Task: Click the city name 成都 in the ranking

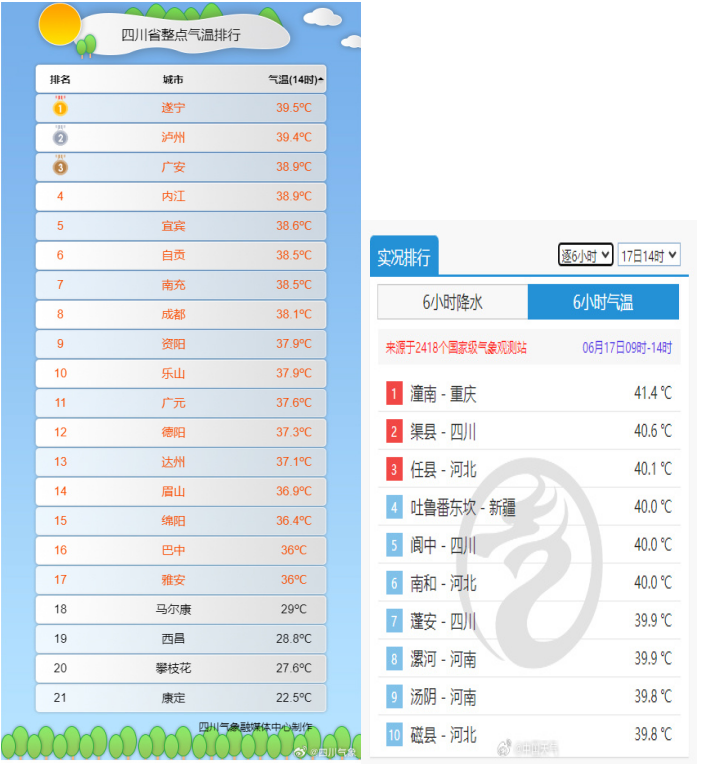Action: pos(173,314)
